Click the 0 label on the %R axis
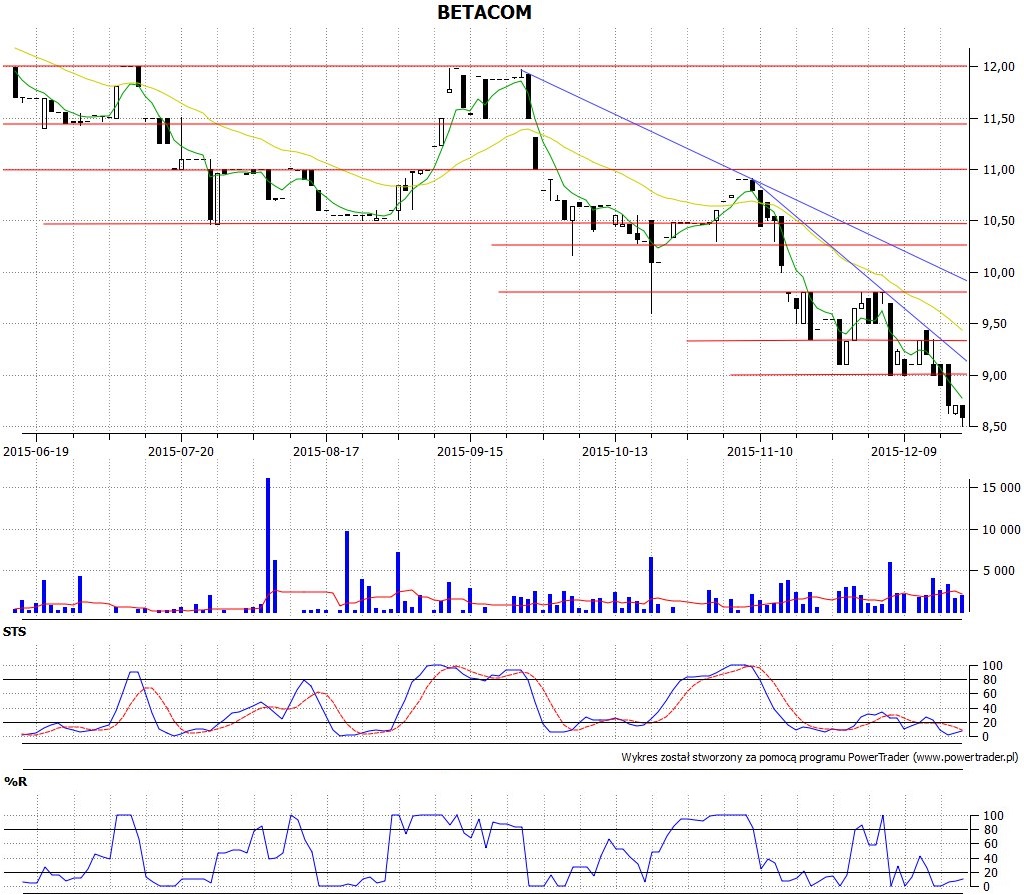1024x895 pixels. click(x=986, y=887)
